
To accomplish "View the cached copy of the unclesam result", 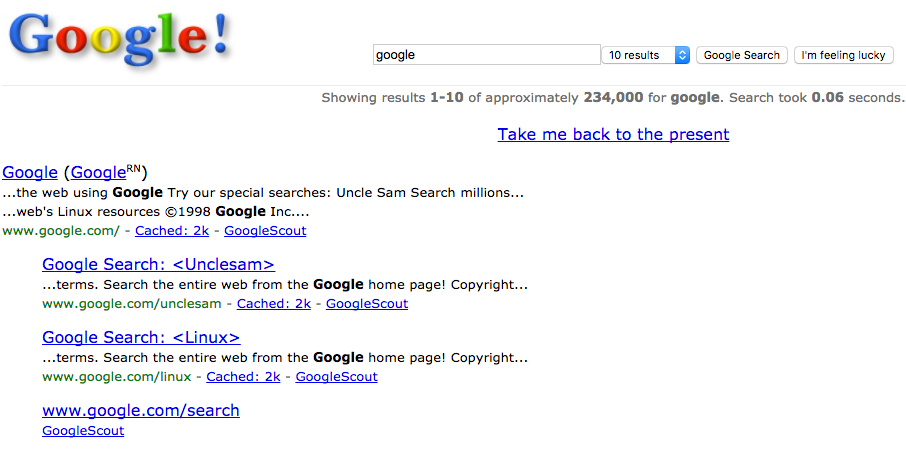I will [x=274, y=304].
